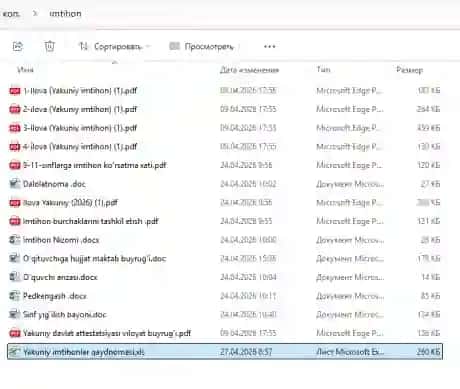Screen dimensions: 460x389
Task: Click type cell of Pedkengash .docx row
Action: pyautogui.click(x=350, y=296)
